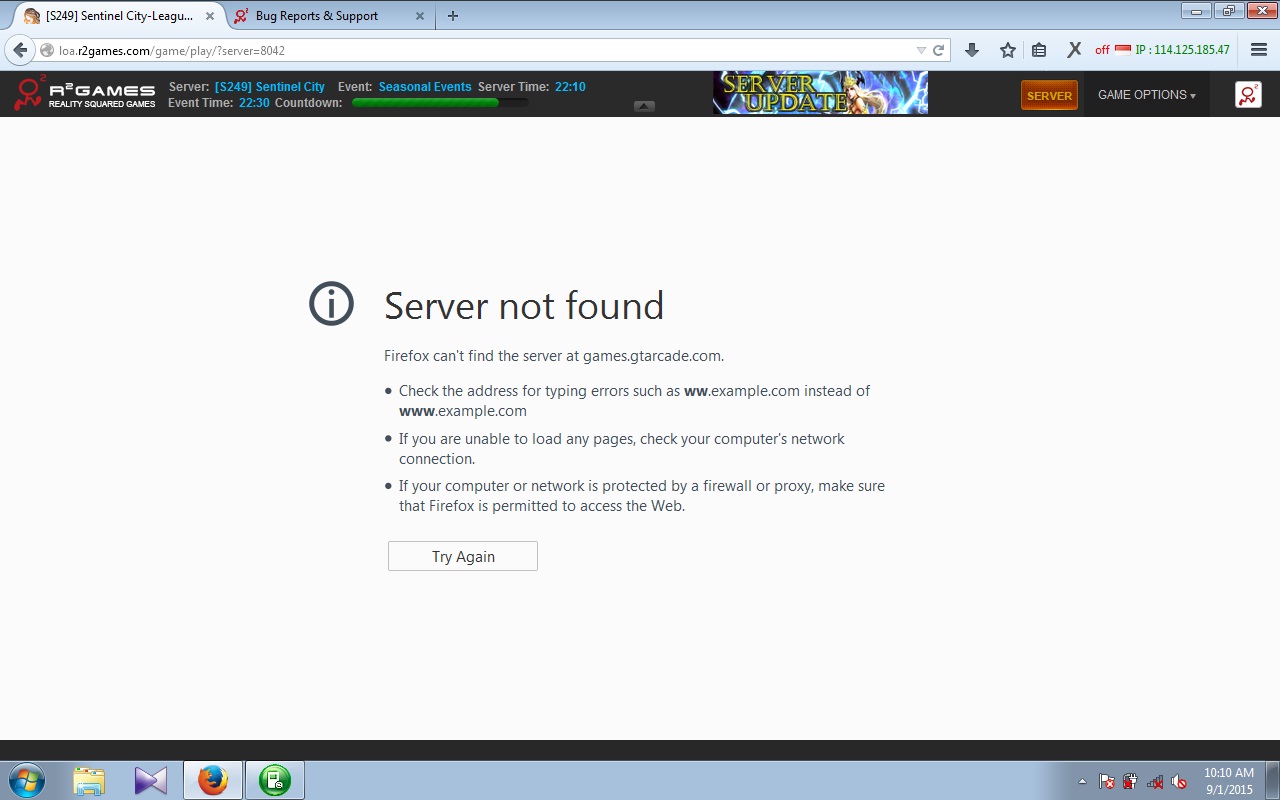This screenshot has width=1280, height=800.
Task: Open the URL bar history dropdown arrow
Action: pos(921,50)
